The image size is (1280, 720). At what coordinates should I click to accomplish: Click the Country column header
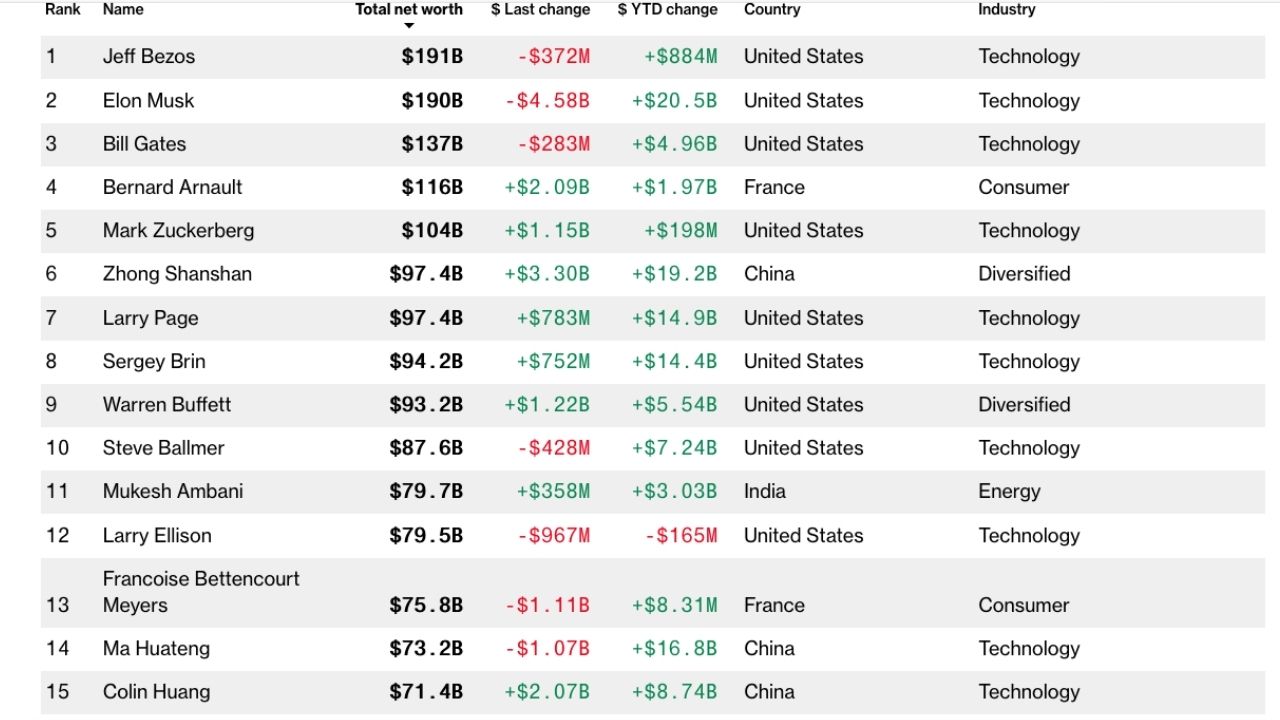click(772, 9)
